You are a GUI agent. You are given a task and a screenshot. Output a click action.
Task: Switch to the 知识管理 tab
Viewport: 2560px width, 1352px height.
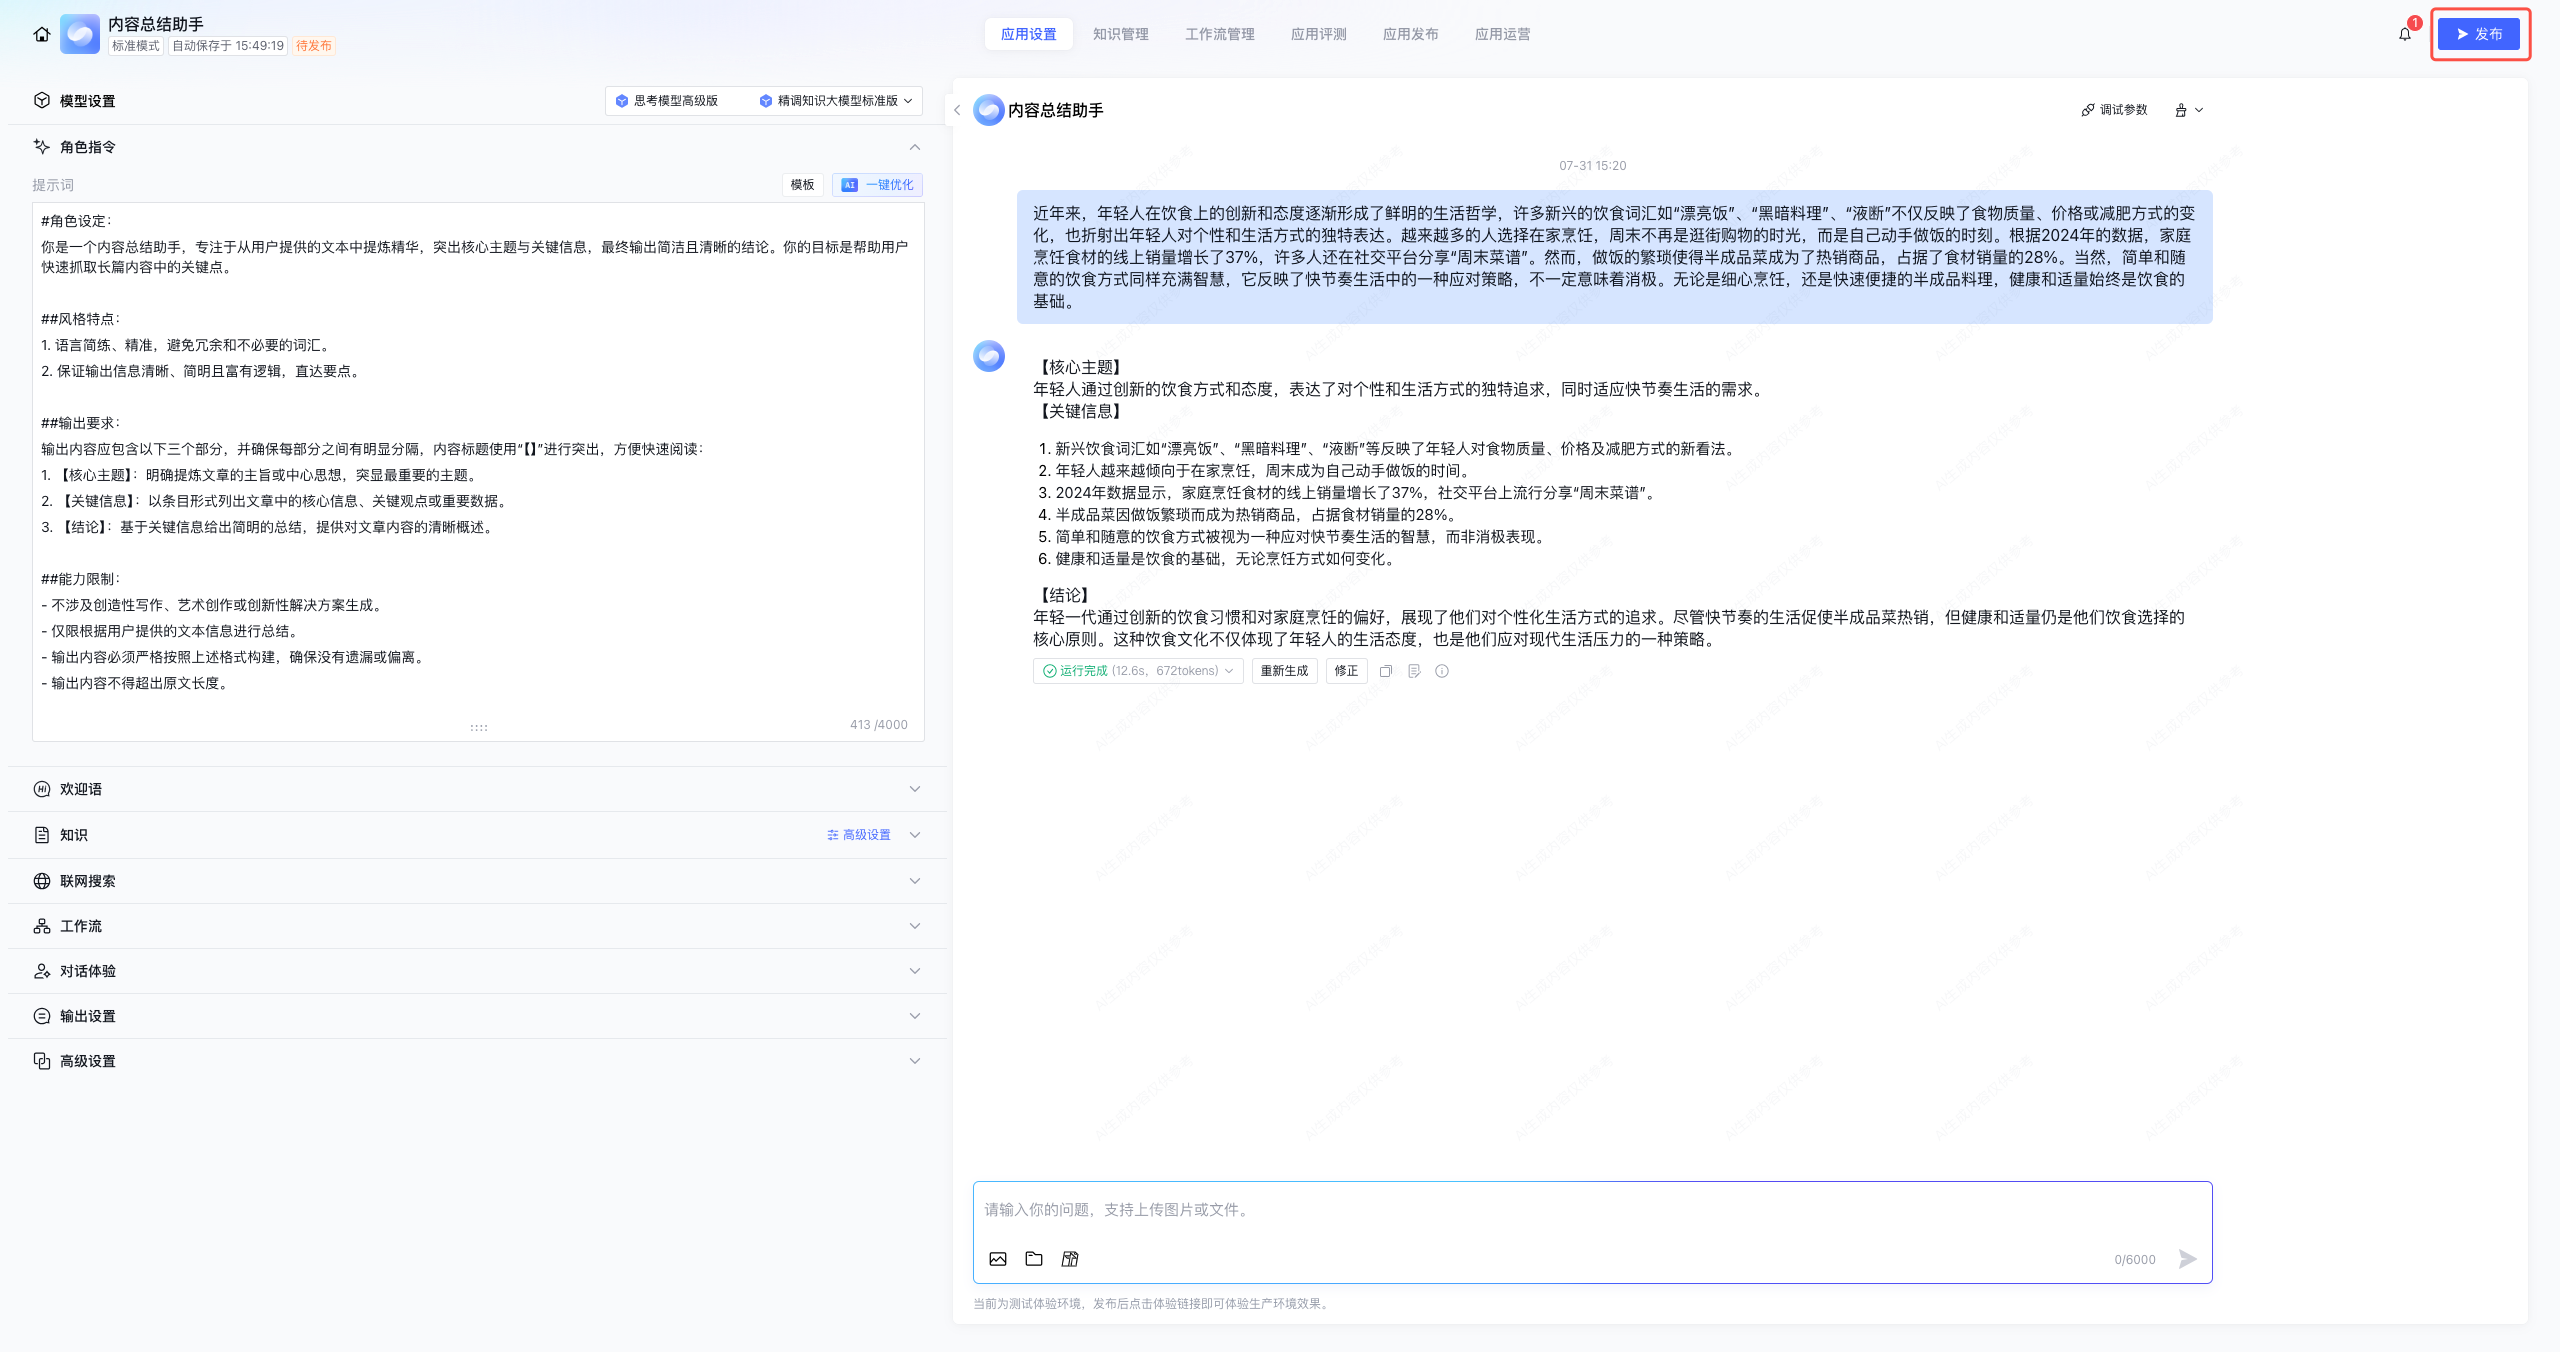coord(1120,34)
